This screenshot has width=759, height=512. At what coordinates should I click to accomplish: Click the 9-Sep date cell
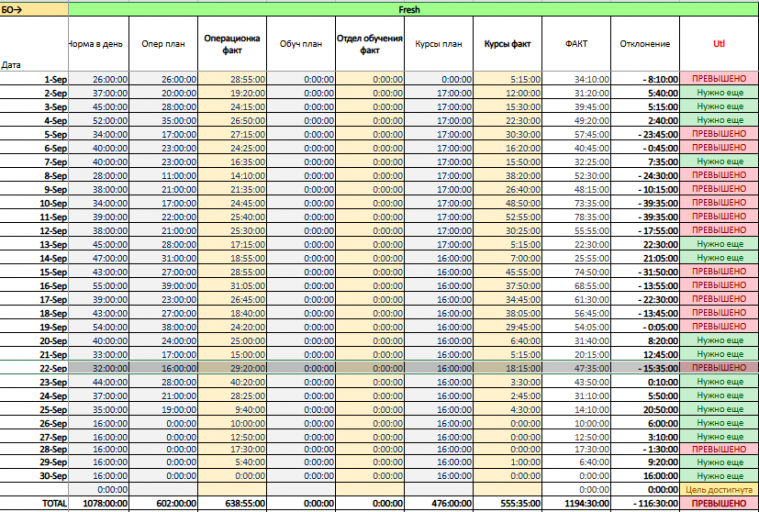(x=34, y=189)
